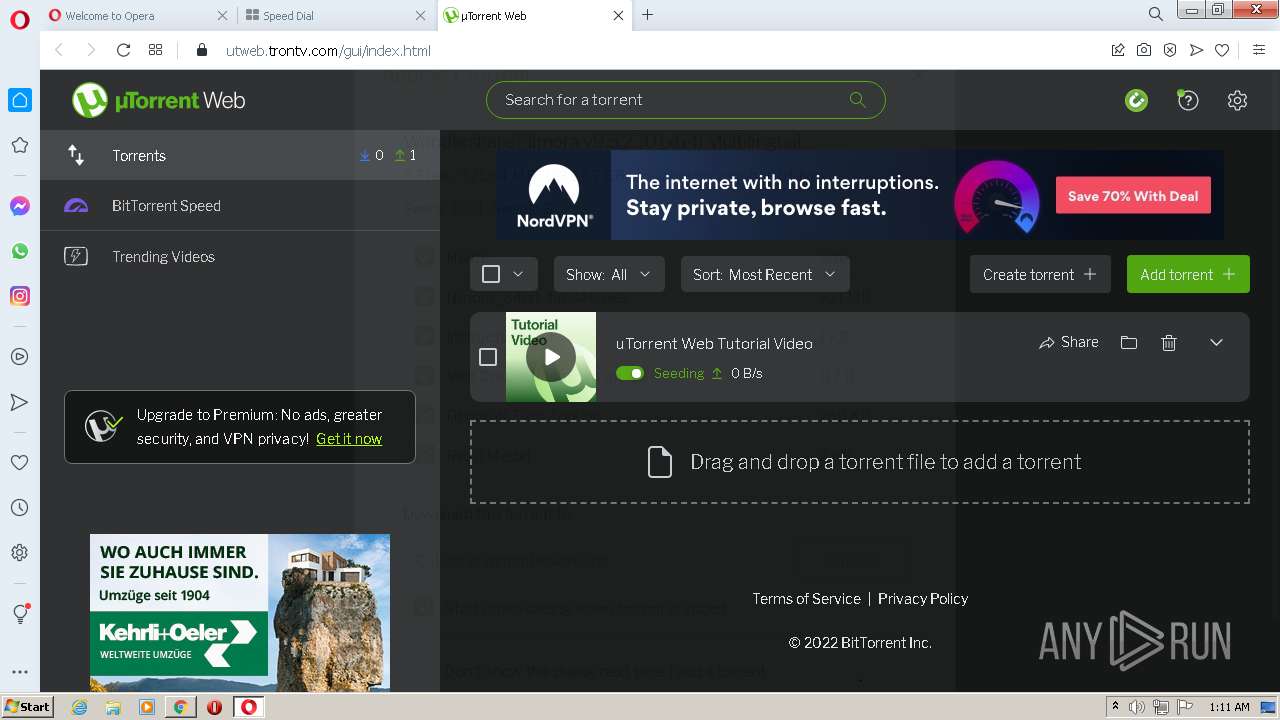Share the uTorrent Web Tutorial Video
The height and width of the screenshot is (720, 1280).
click(x=1069, y=342)
